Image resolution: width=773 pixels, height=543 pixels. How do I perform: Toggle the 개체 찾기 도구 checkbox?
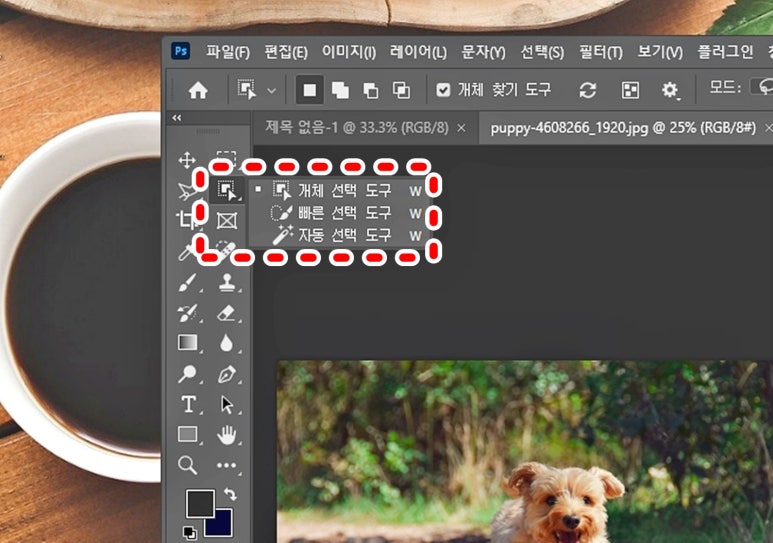tap(443, 90)
